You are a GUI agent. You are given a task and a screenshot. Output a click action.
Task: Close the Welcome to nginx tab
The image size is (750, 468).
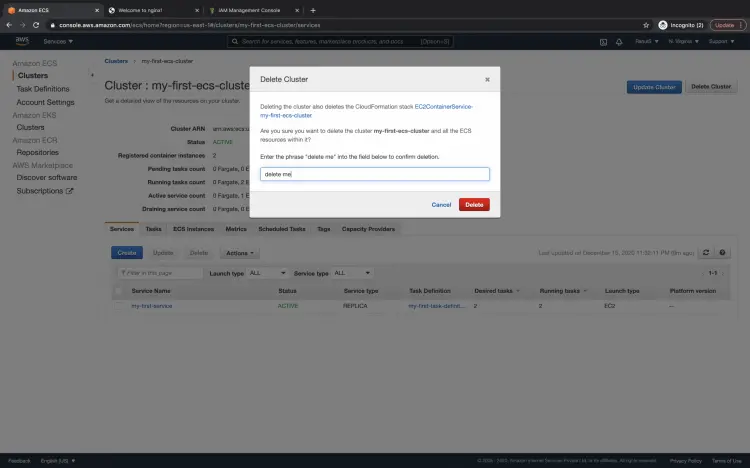[x=197, y=10]
